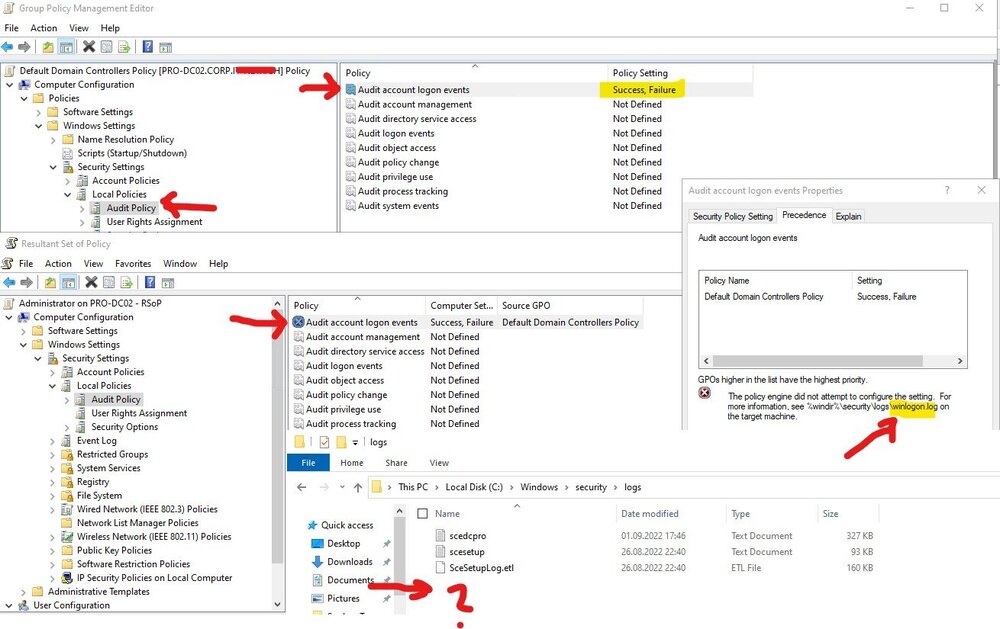This screenshot has height=629, width=1000.
Task: Click the Export List icon in the toolbar
Action: coord(125,44)
